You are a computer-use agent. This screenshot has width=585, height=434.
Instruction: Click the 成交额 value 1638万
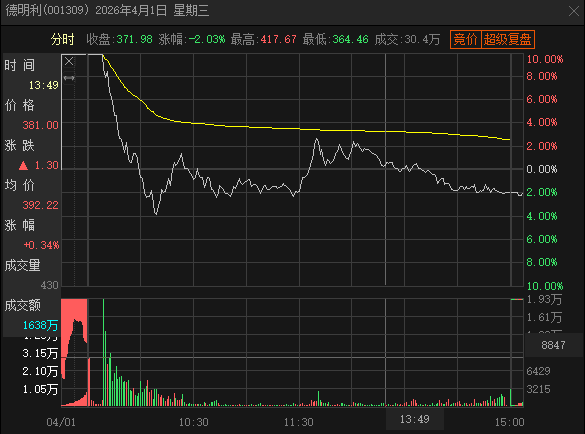click(40, 325)
